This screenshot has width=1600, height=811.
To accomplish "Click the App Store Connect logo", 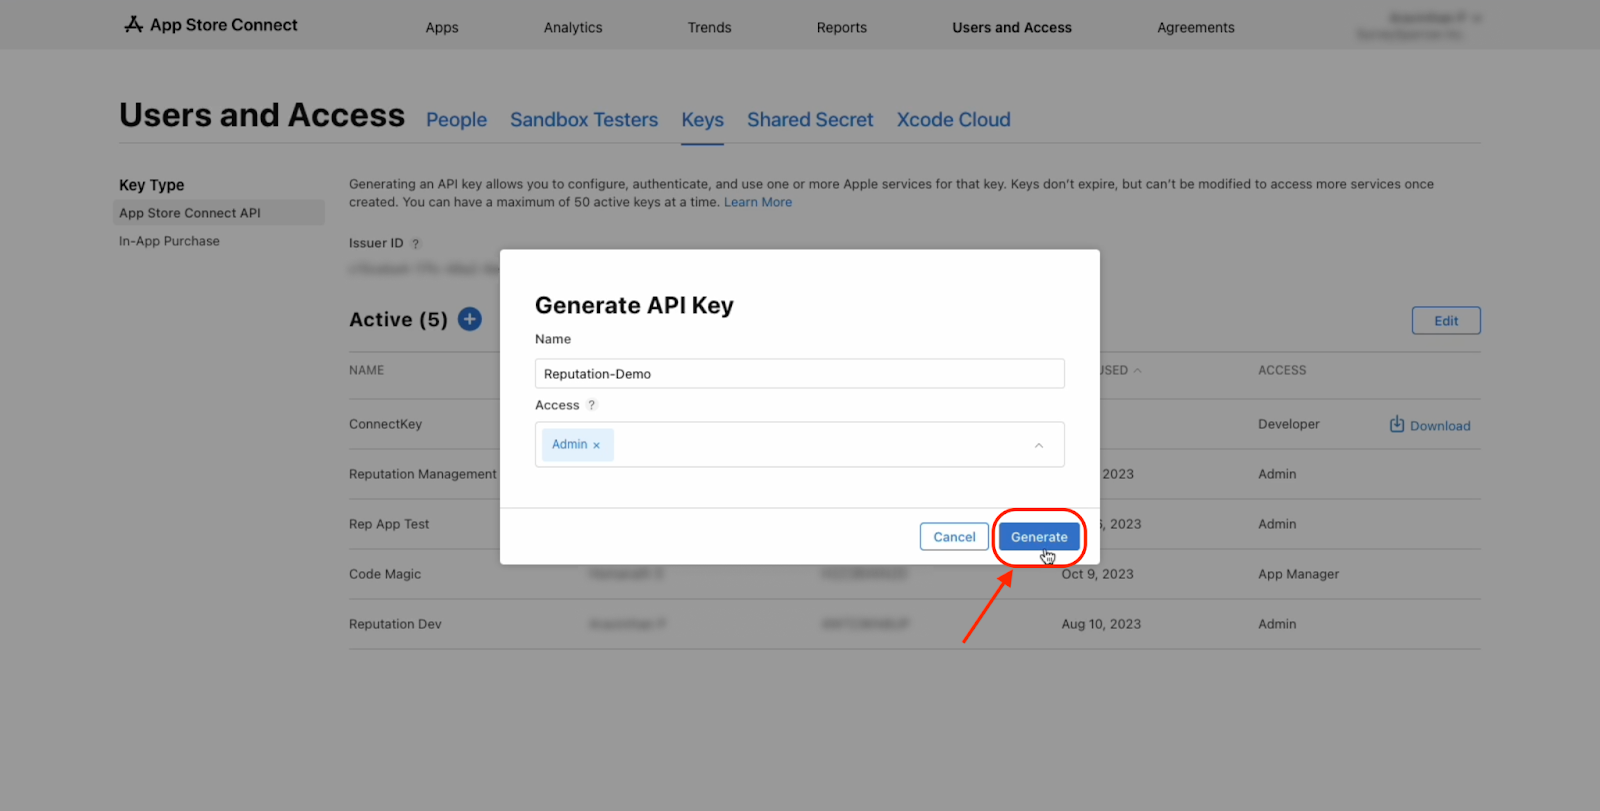I will coord(210,25).
